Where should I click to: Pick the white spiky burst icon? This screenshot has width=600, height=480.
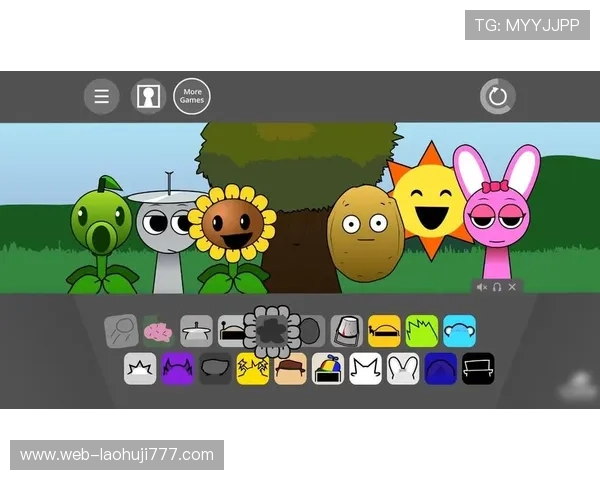coord(140,369)
